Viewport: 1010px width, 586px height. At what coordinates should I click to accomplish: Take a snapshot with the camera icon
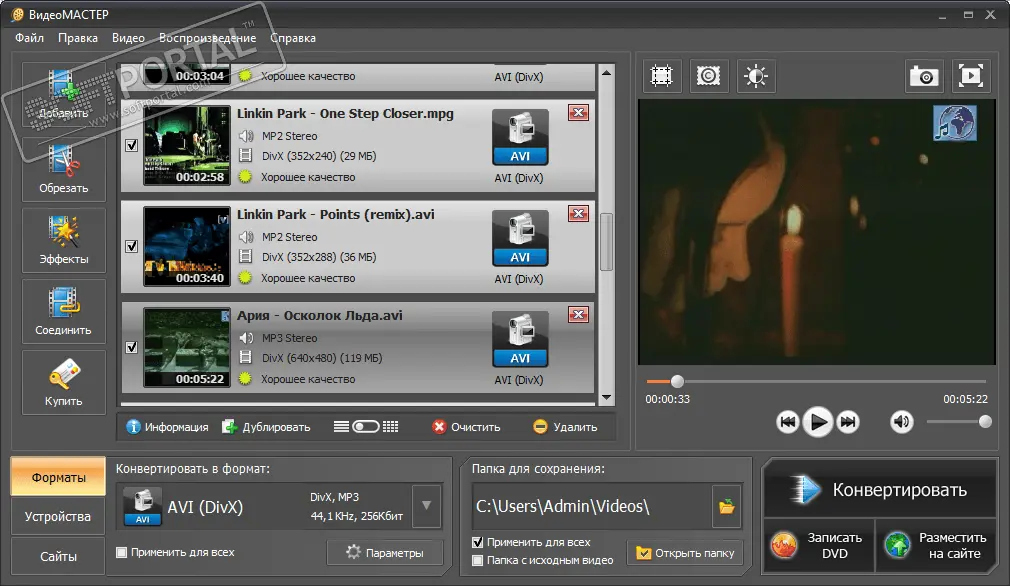click(923, 76)
